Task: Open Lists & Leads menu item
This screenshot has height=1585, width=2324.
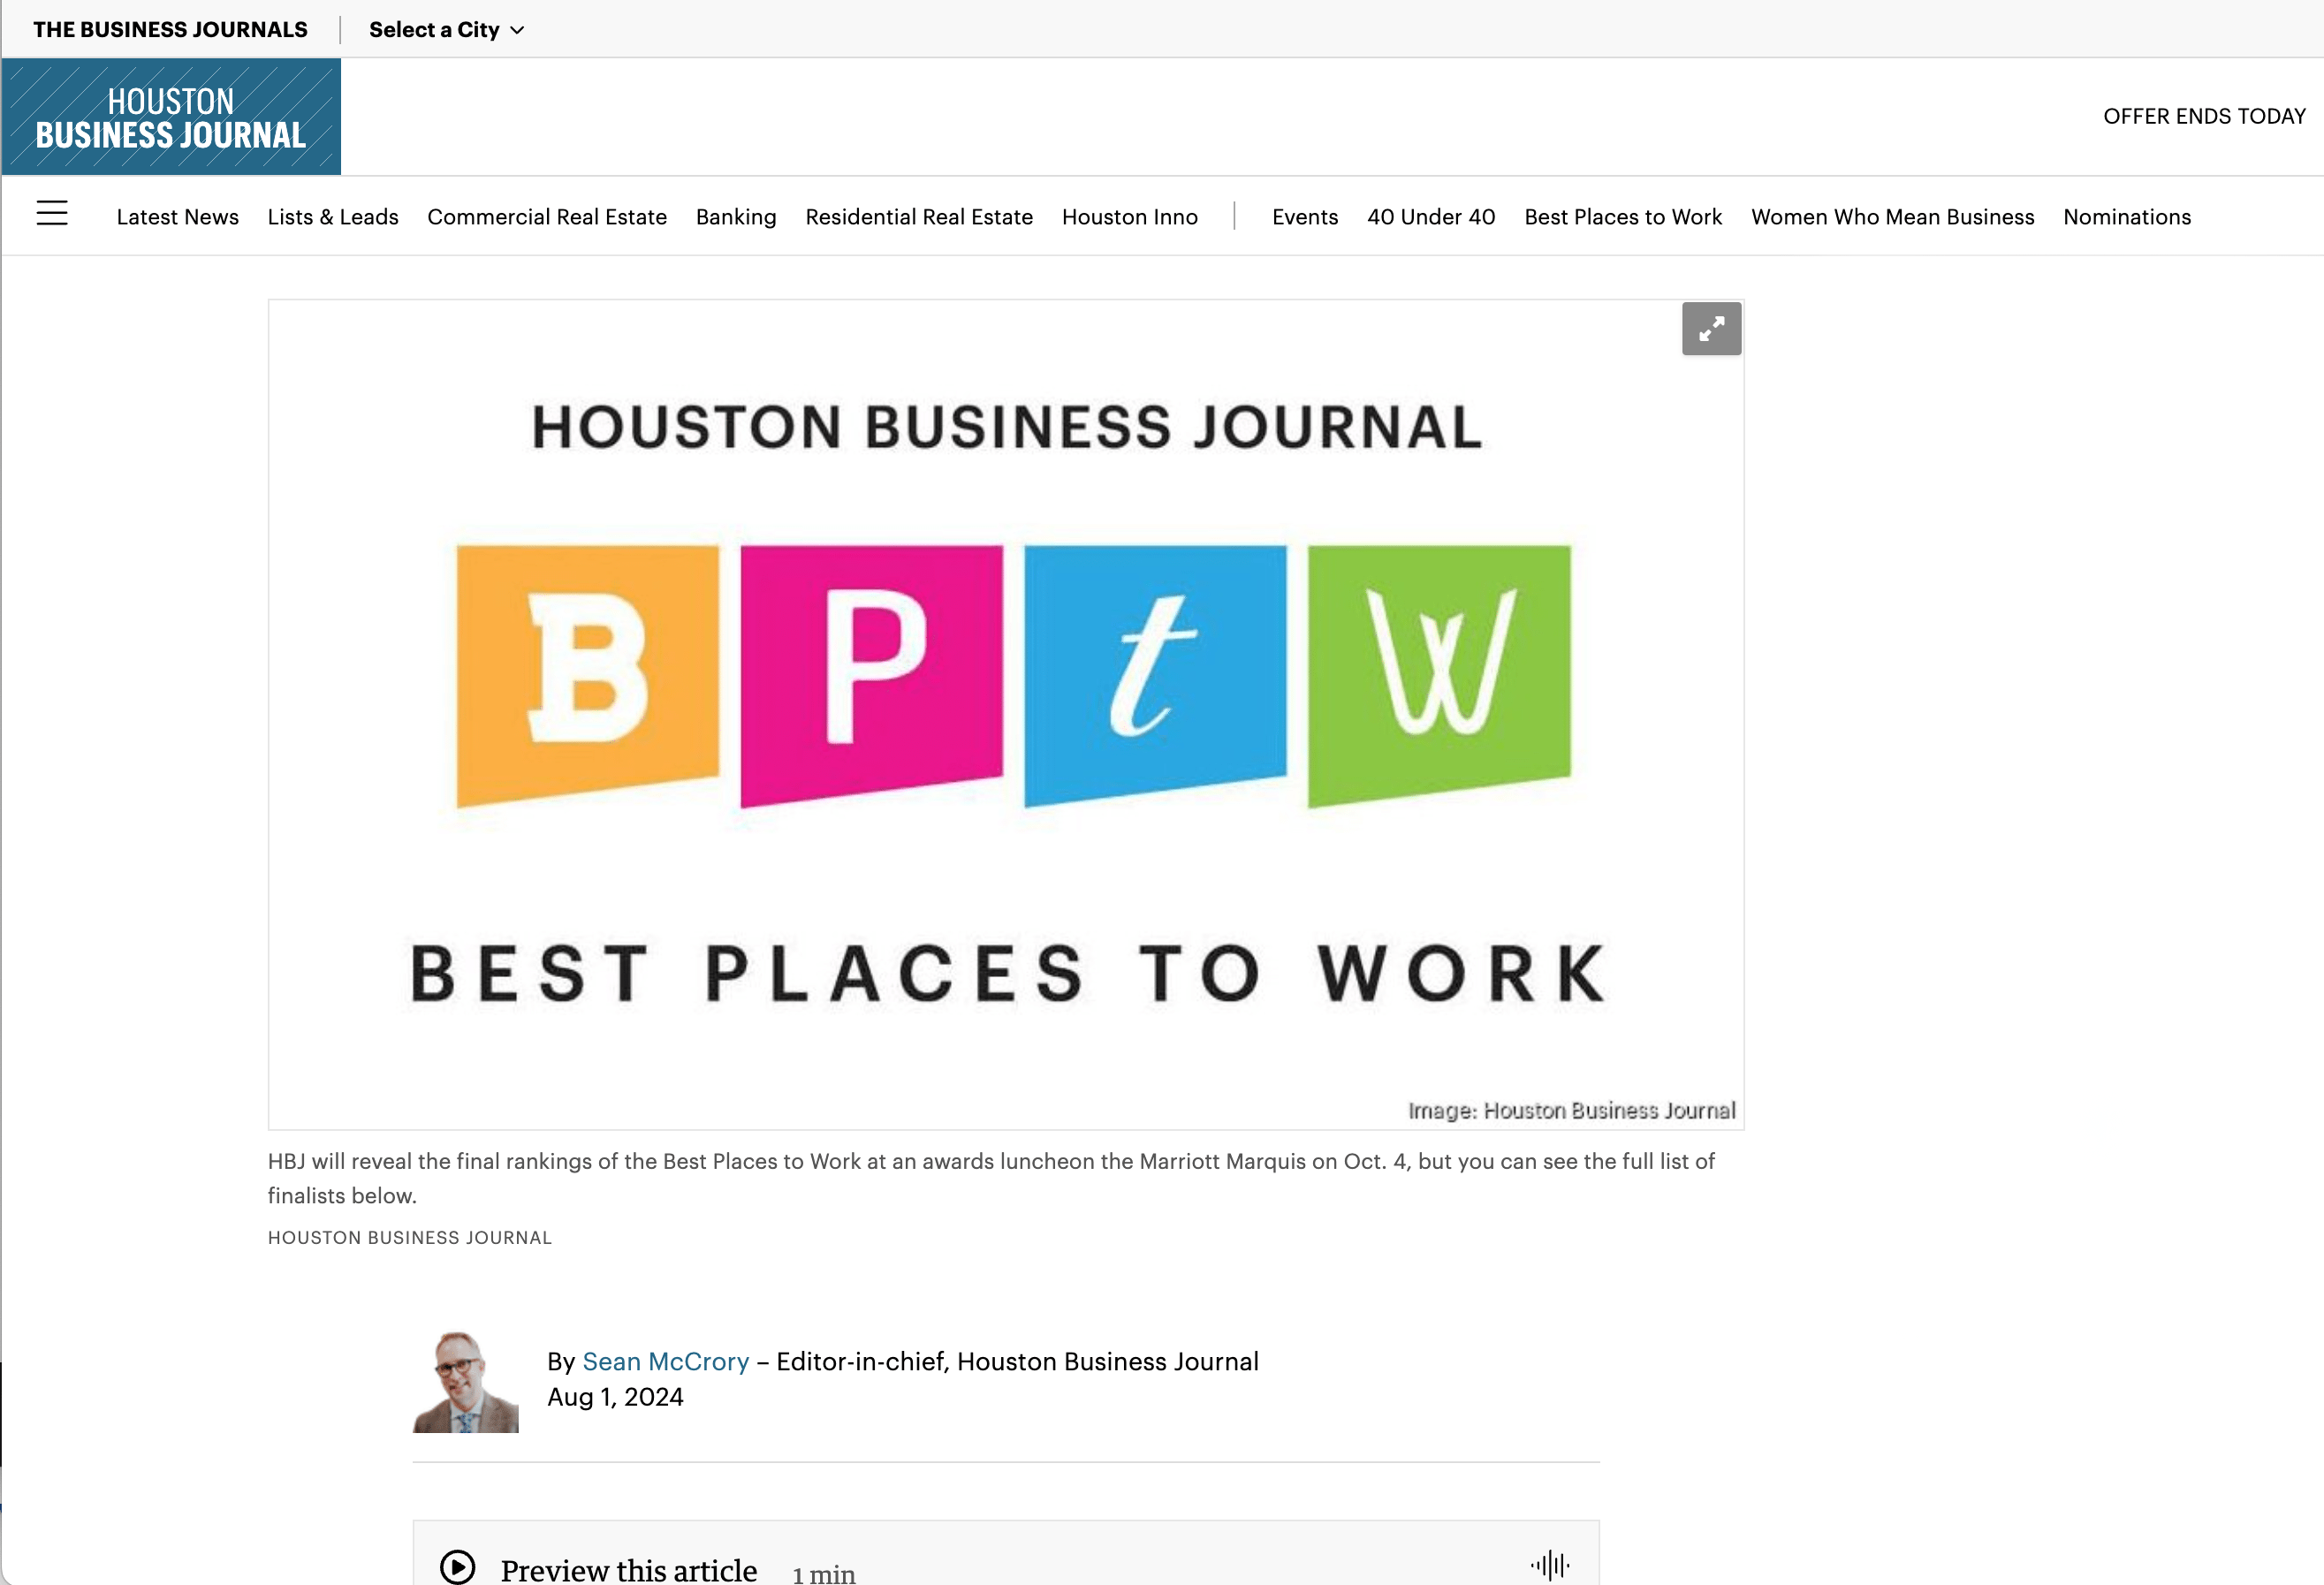Action: 333,217
